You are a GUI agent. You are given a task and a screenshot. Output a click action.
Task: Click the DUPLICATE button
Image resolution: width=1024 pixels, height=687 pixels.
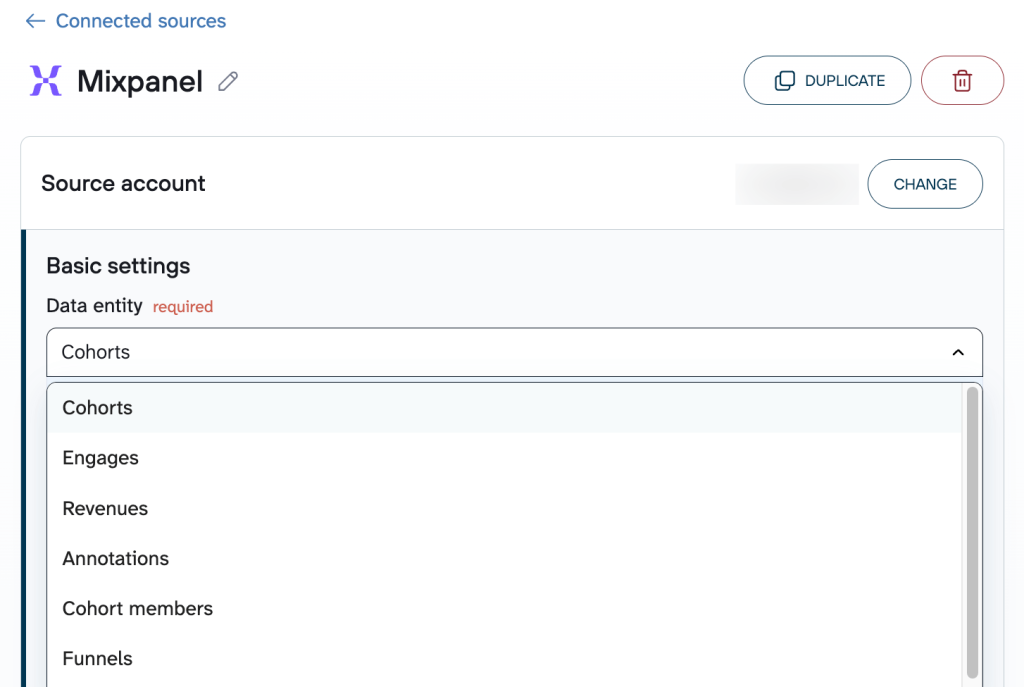pos(827,80)
